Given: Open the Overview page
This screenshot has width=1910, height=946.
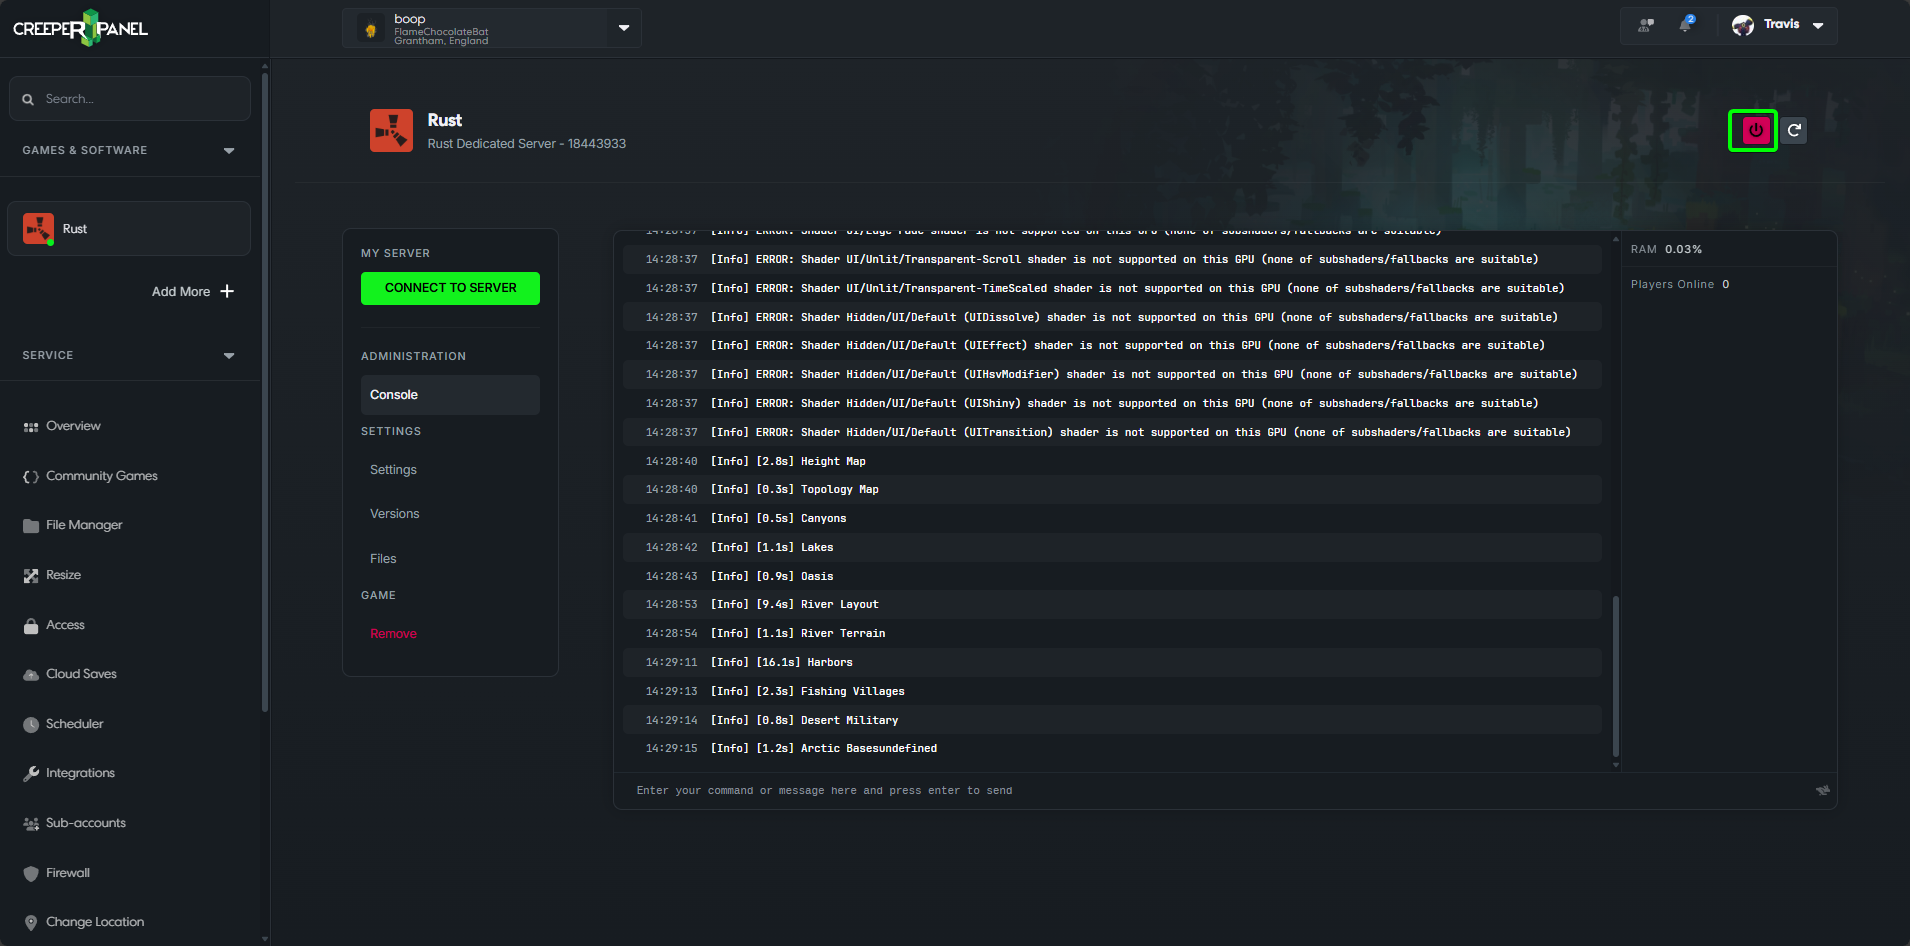Looking at the screenshot, I should click(x=73, y=426).
